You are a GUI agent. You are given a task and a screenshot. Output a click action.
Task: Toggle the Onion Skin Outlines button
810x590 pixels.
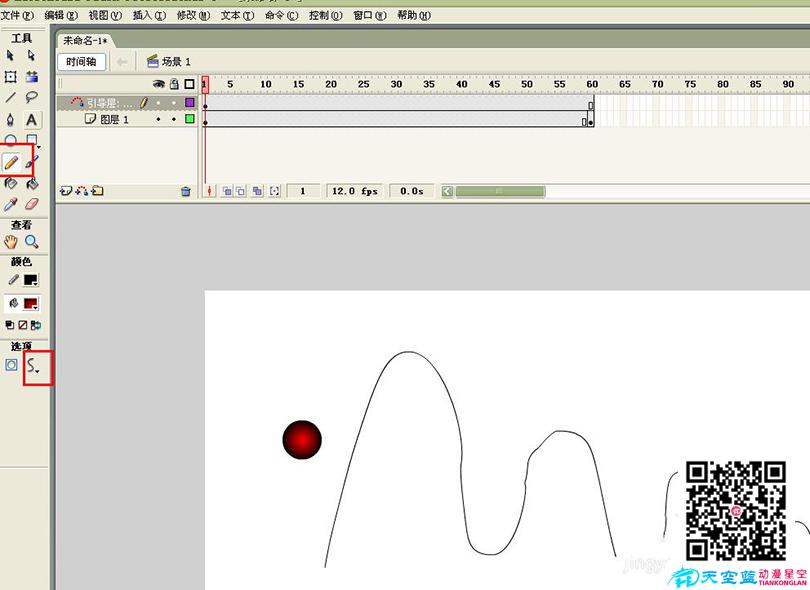(240, 191)
